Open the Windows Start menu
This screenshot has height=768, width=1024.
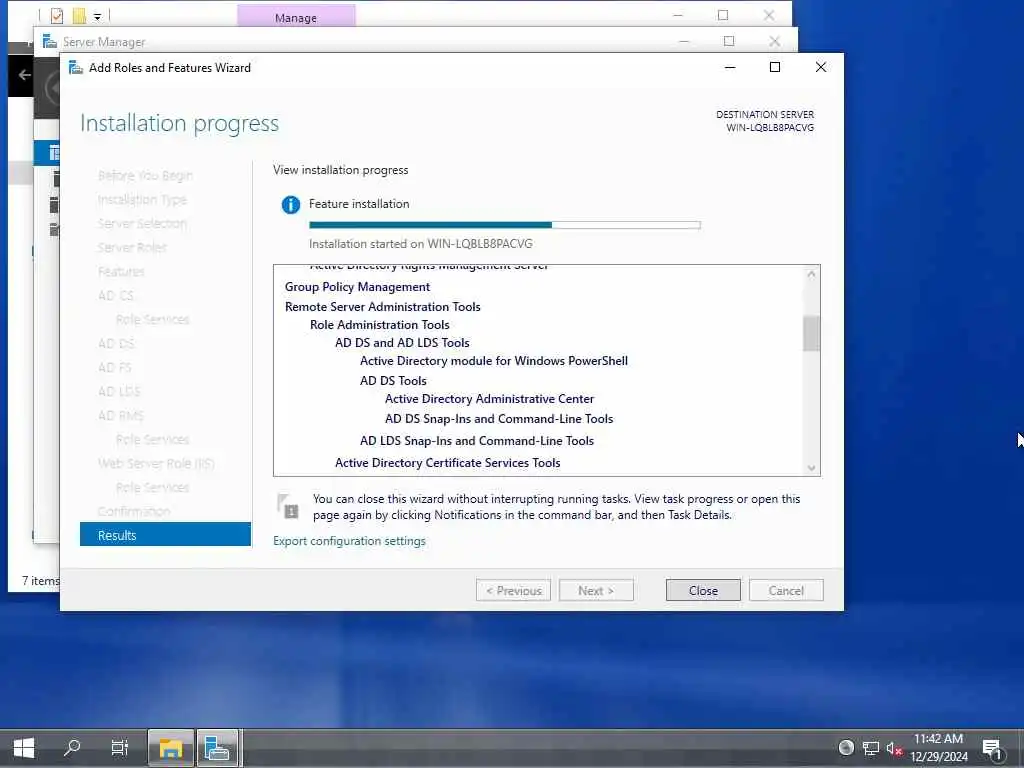24,748
